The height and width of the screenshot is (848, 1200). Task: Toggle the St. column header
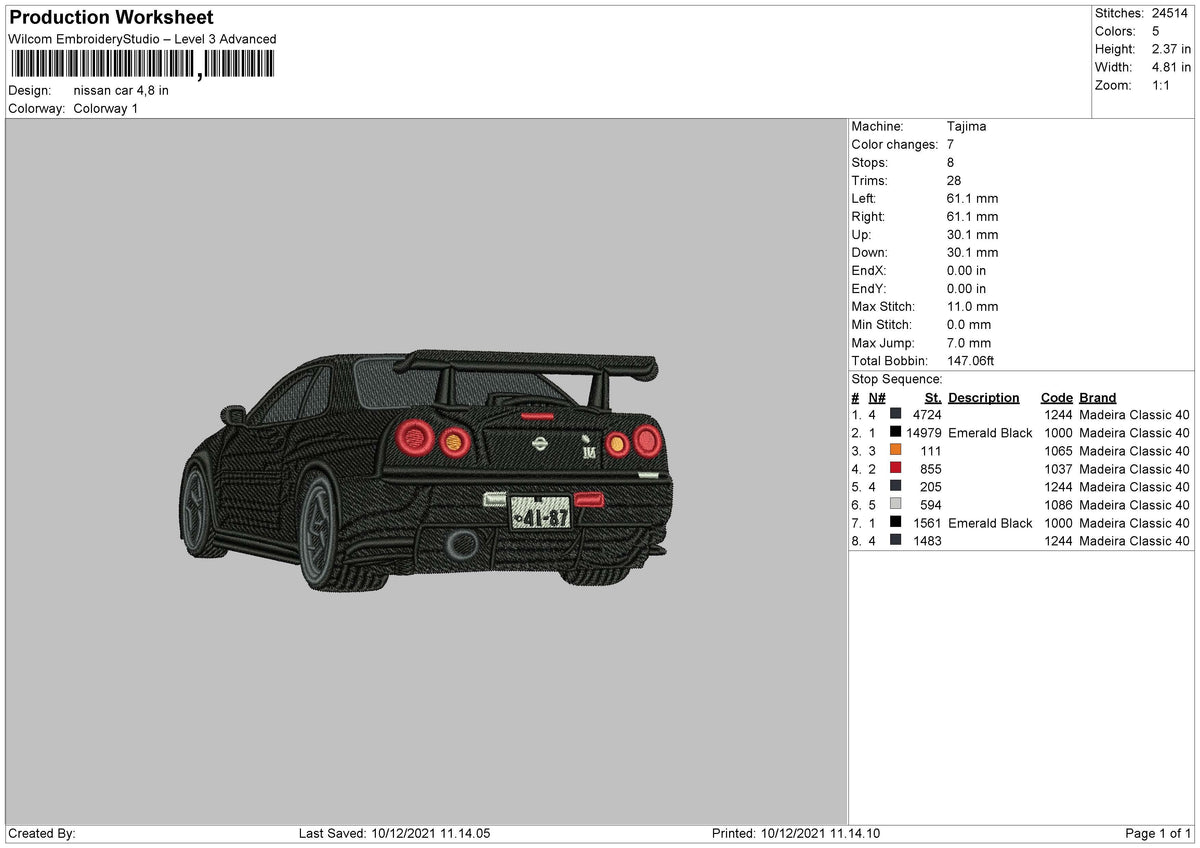pyautogui.click(x=932, y=397)
